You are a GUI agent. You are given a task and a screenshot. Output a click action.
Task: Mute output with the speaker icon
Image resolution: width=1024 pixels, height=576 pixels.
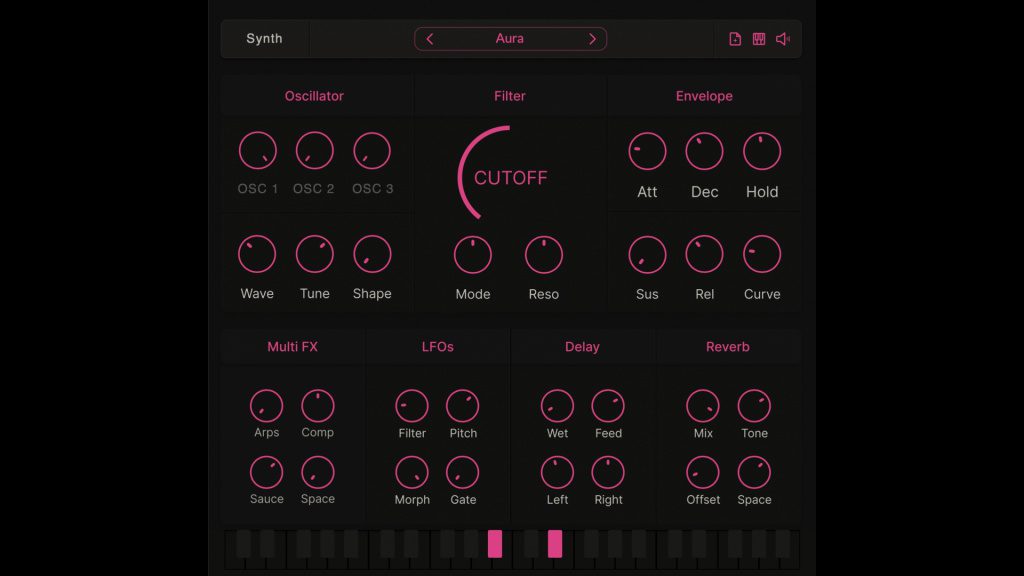[782, 38]
